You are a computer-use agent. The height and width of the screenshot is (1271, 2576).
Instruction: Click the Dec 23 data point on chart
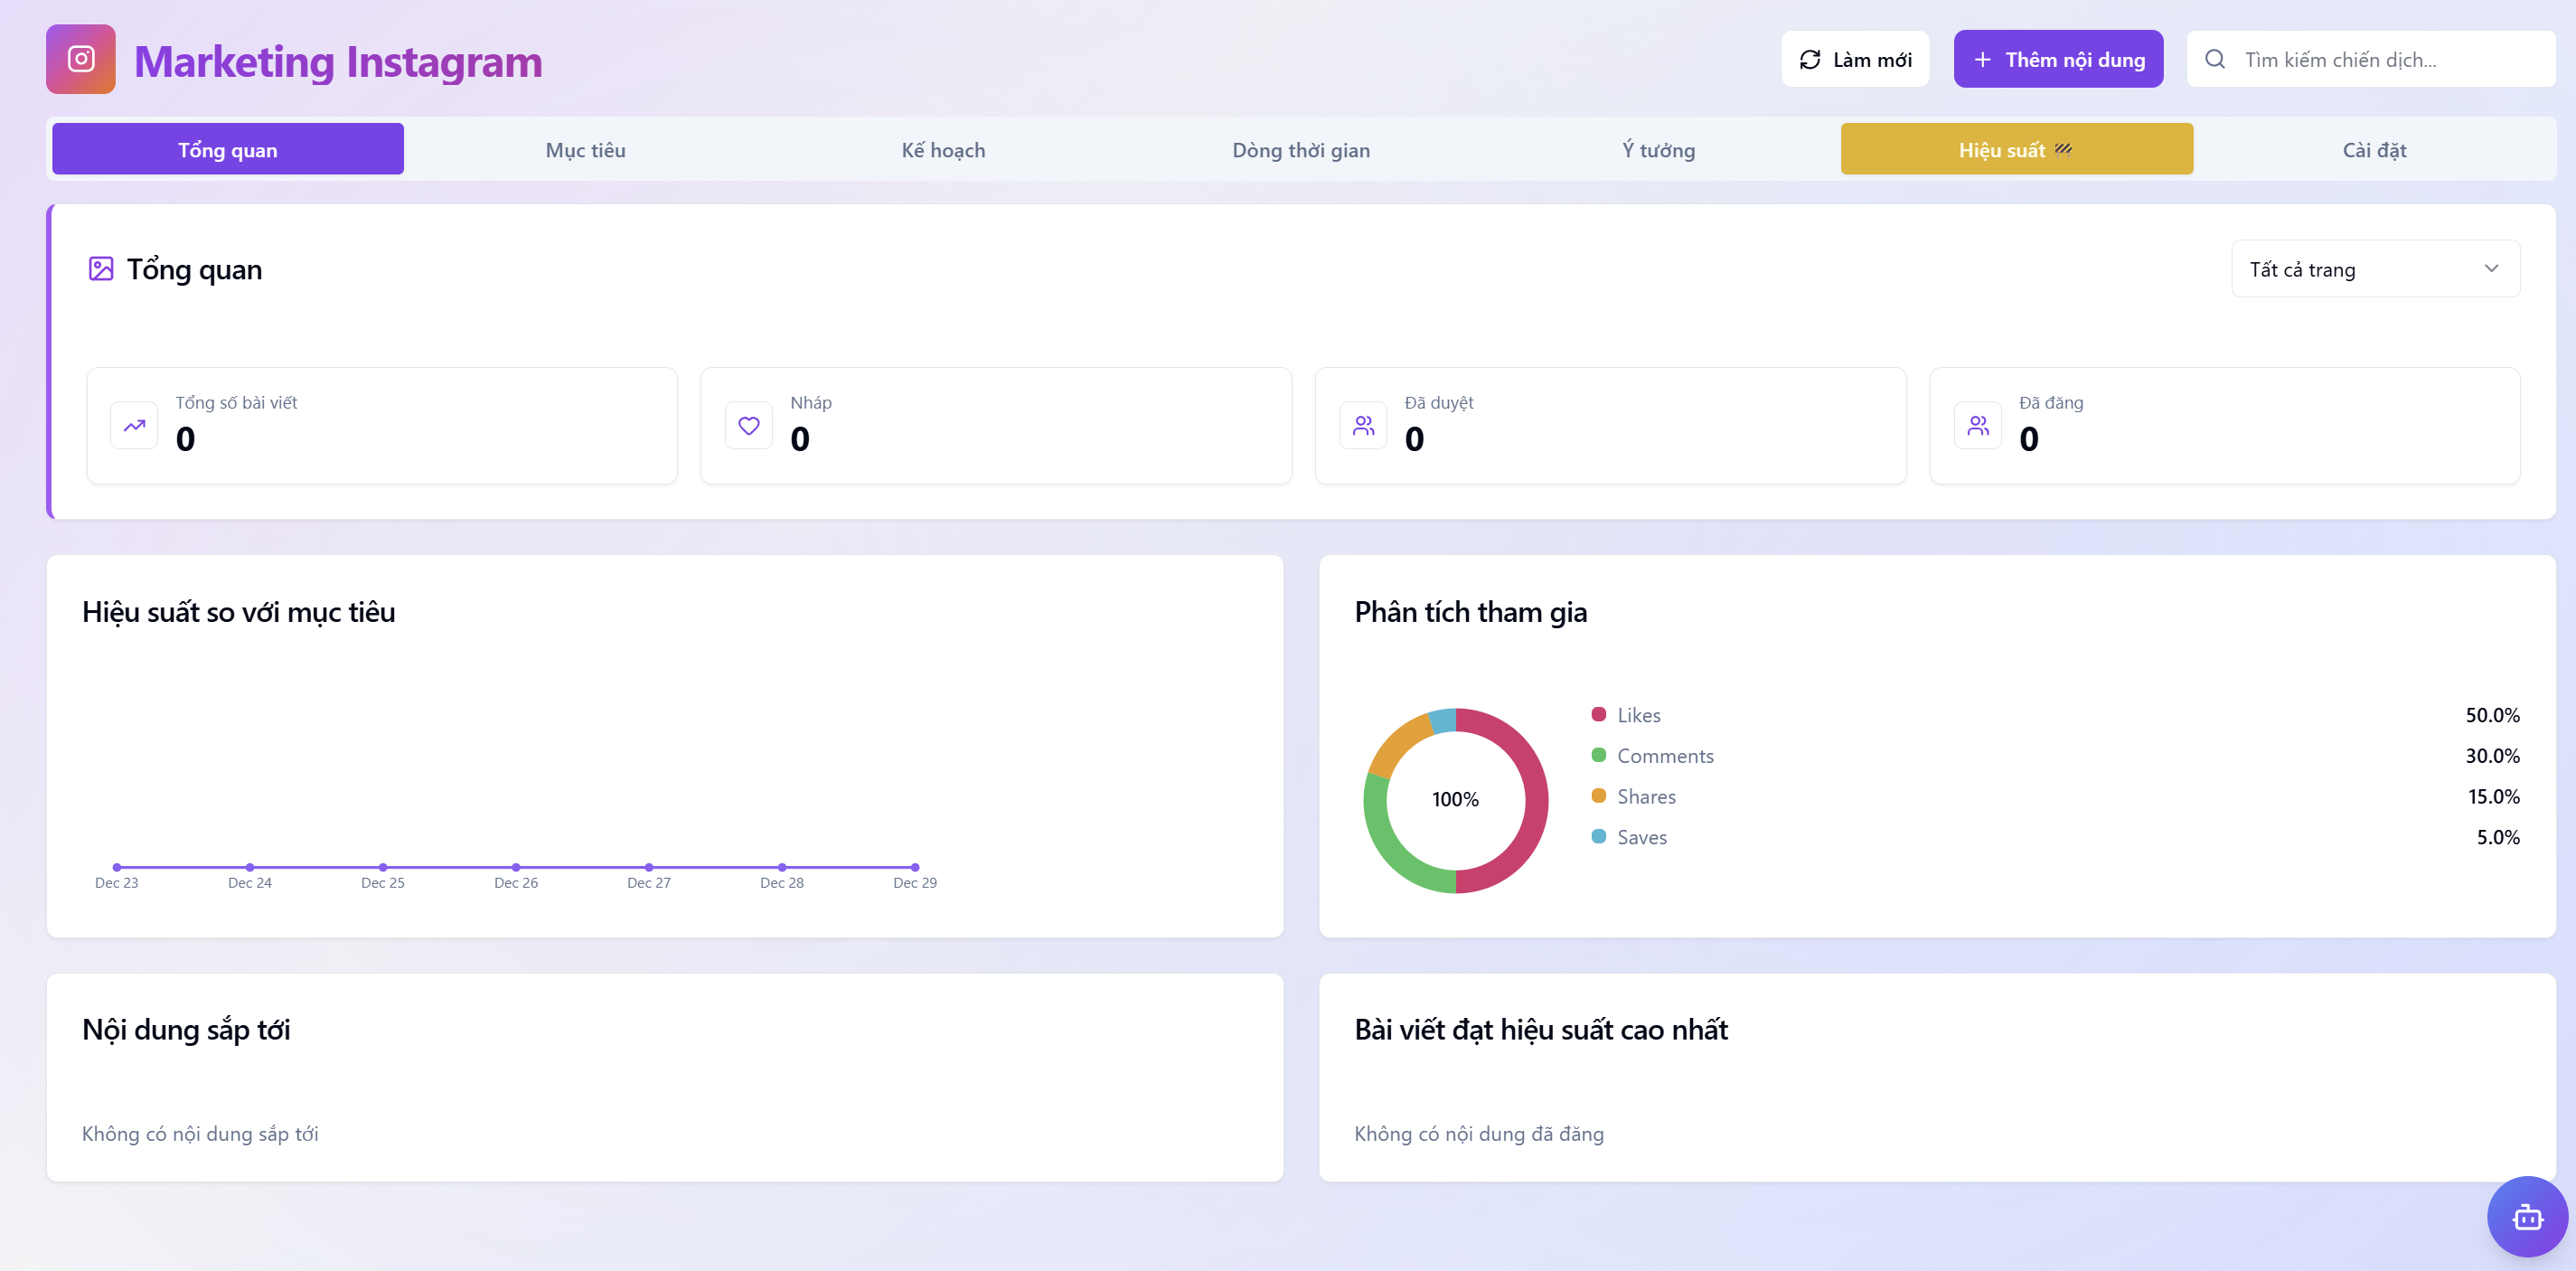[x=117, y=867]
